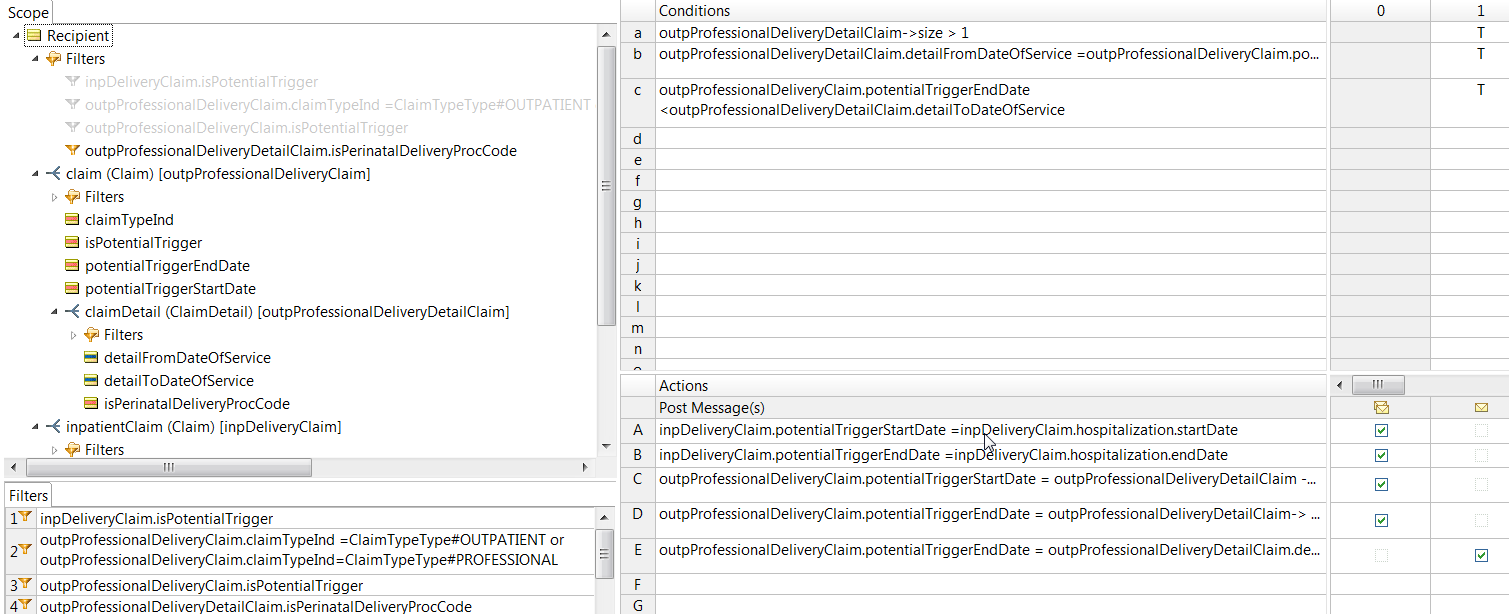Viewport: 1509px width, 614px height.
Task: Click the envelope icon heading Actions column 0
Action: pos(1381,408)
